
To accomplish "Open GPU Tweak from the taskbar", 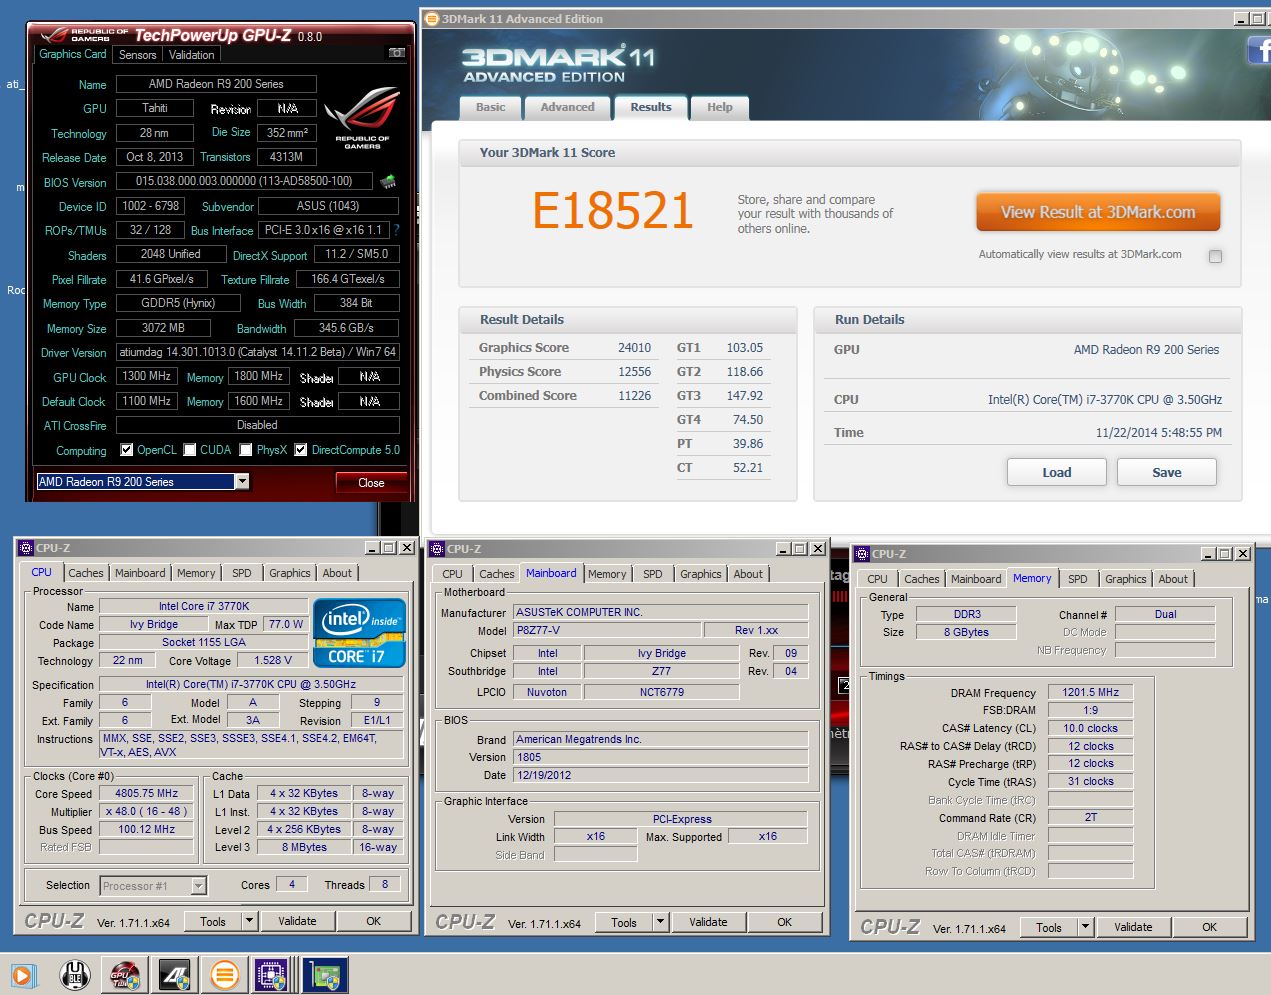I will tap(125, 974).
